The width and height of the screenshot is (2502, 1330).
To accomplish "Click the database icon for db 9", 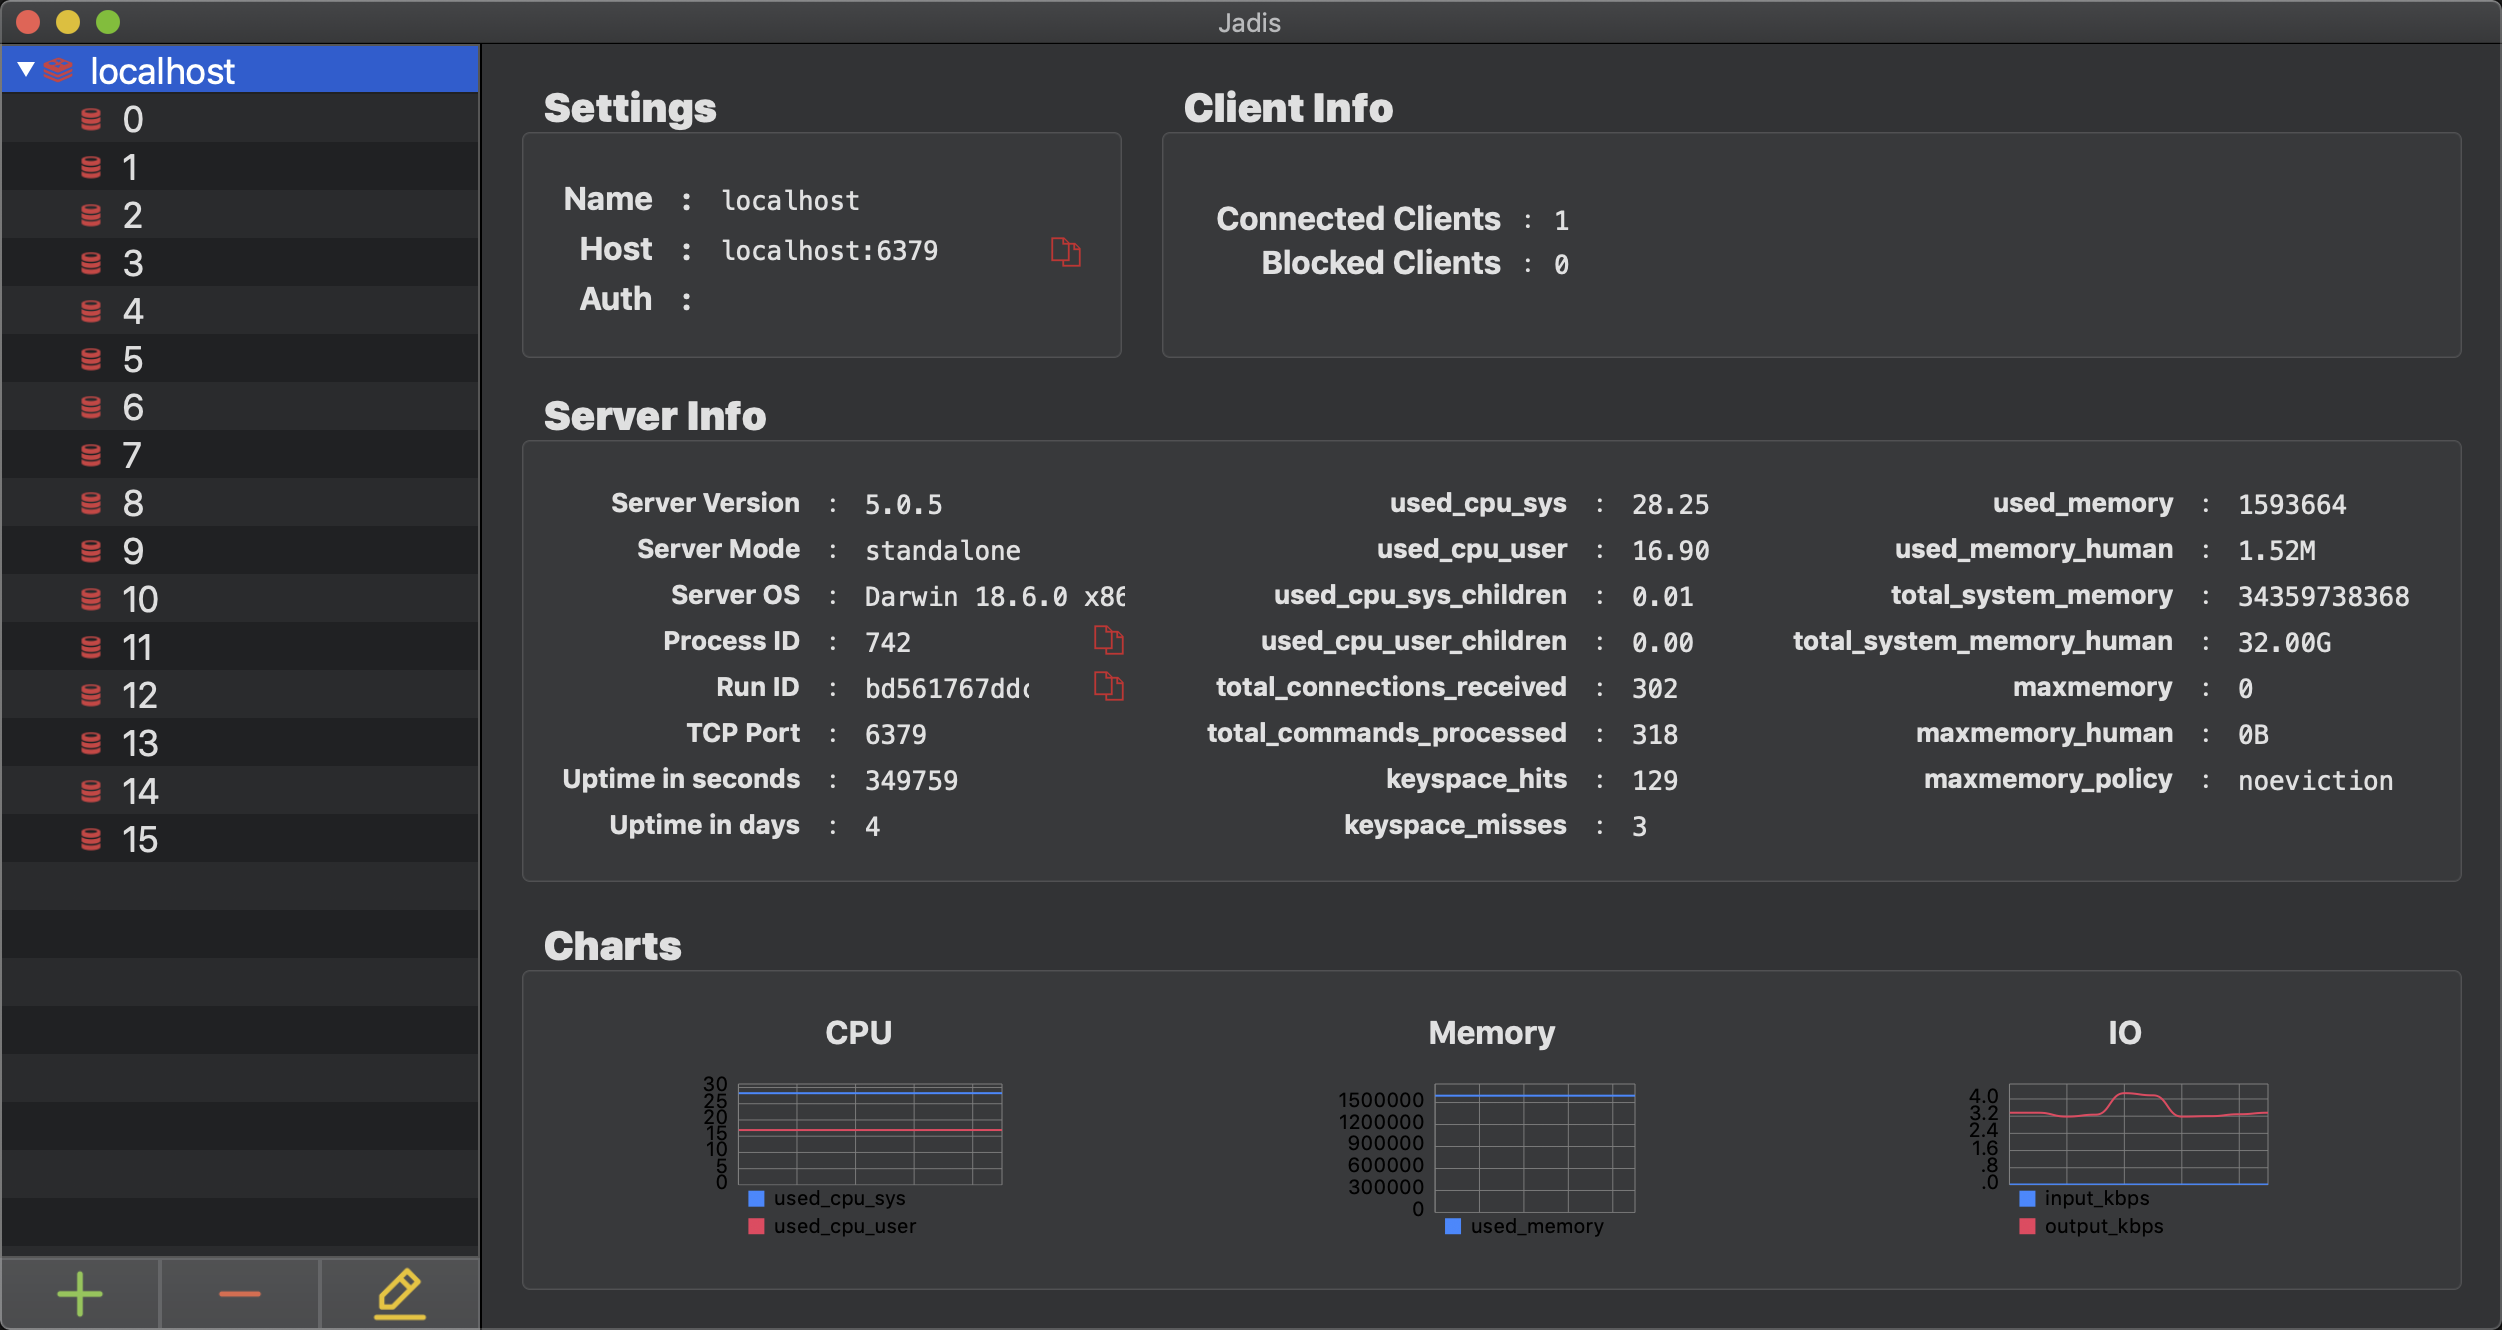I will coord(91,551).
